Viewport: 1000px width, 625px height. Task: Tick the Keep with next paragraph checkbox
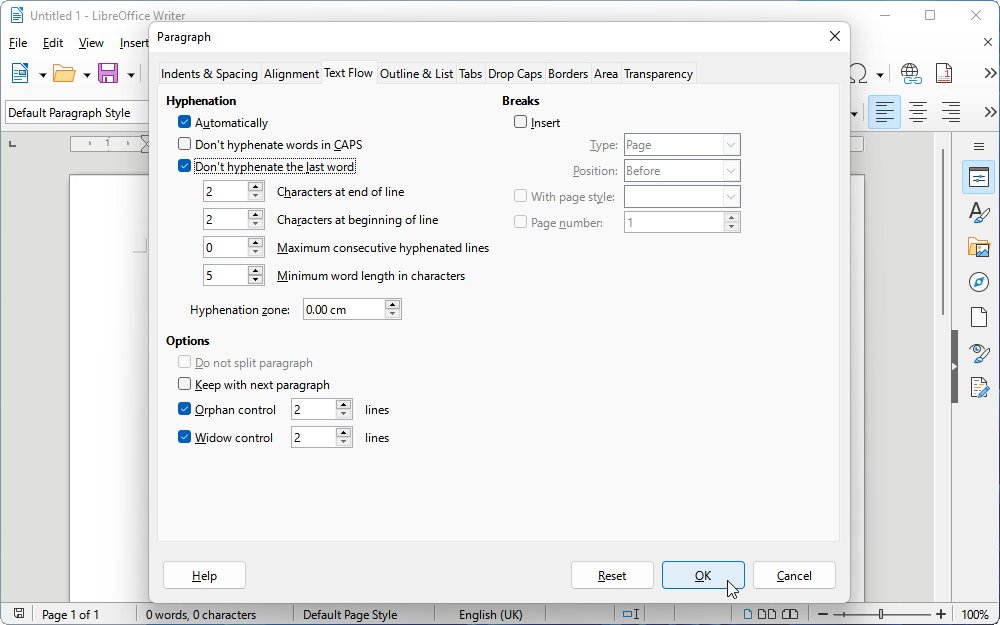184,385
